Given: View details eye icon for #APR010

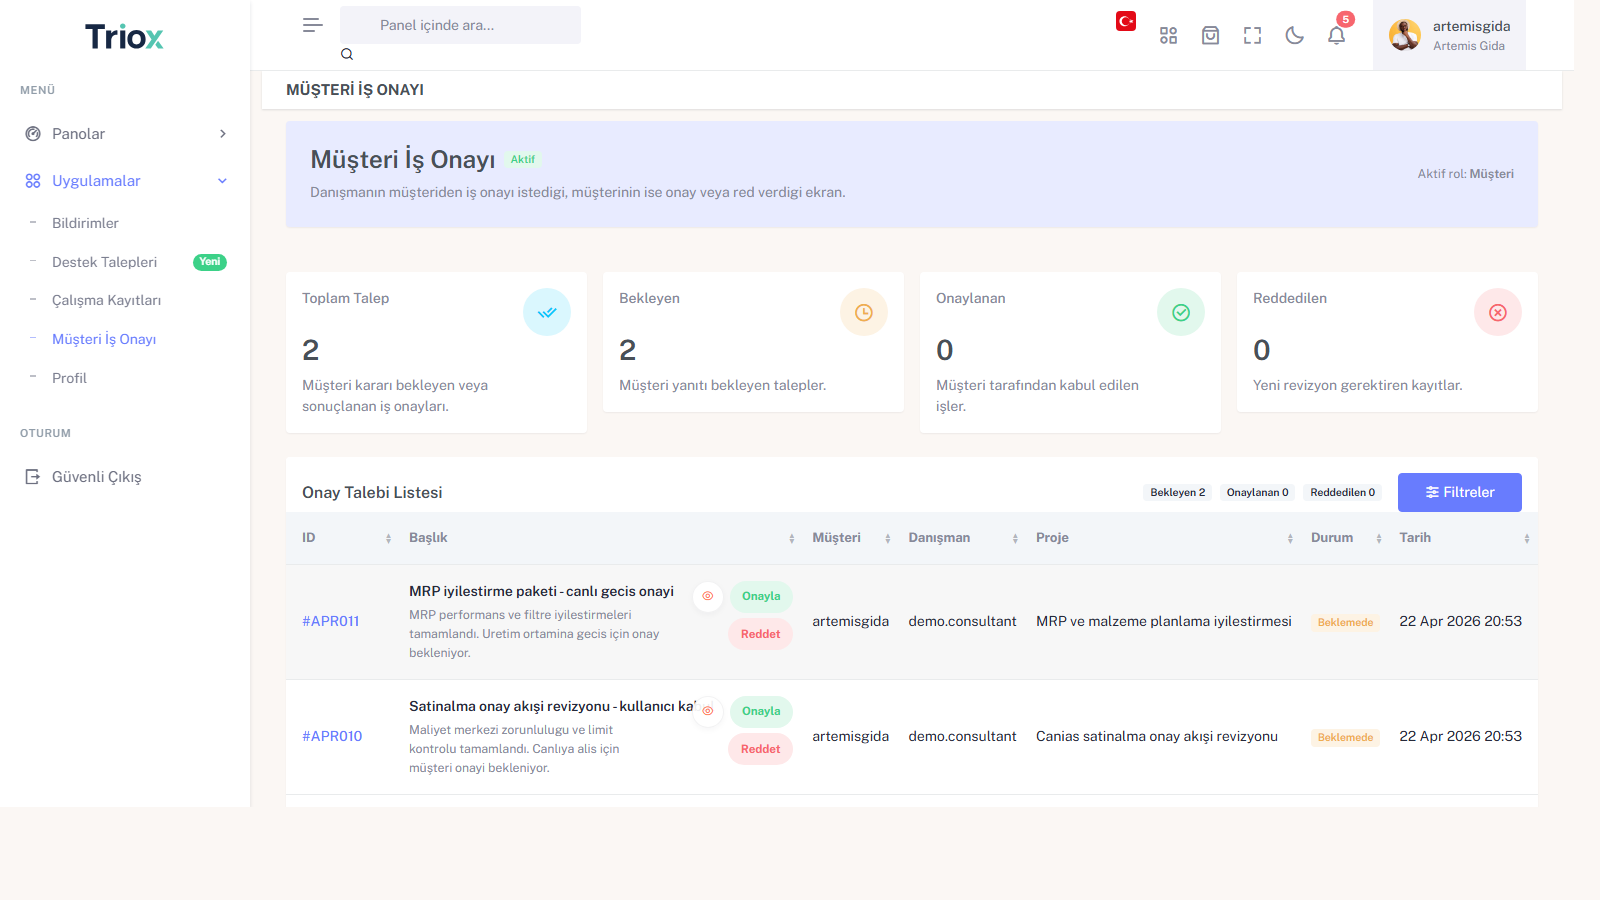Looking at the screenshot, I should click(708, 711).
